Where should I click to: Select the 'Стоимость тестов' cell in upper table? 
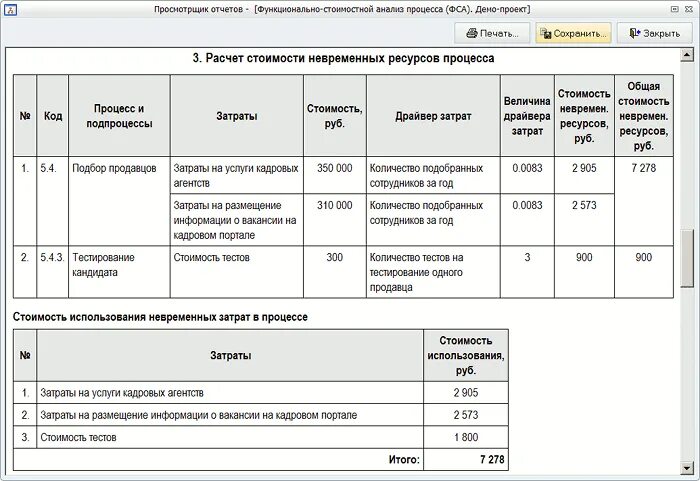coord(237,272)
